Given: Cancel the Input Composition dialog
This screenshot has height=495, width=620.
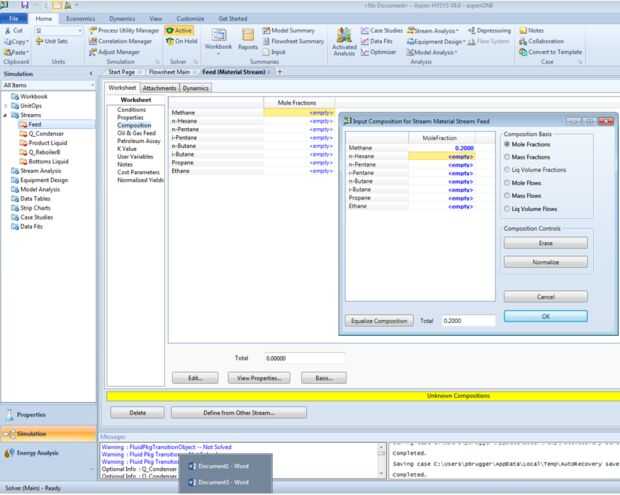Looking at the screenshot, I should pos(546,297).
